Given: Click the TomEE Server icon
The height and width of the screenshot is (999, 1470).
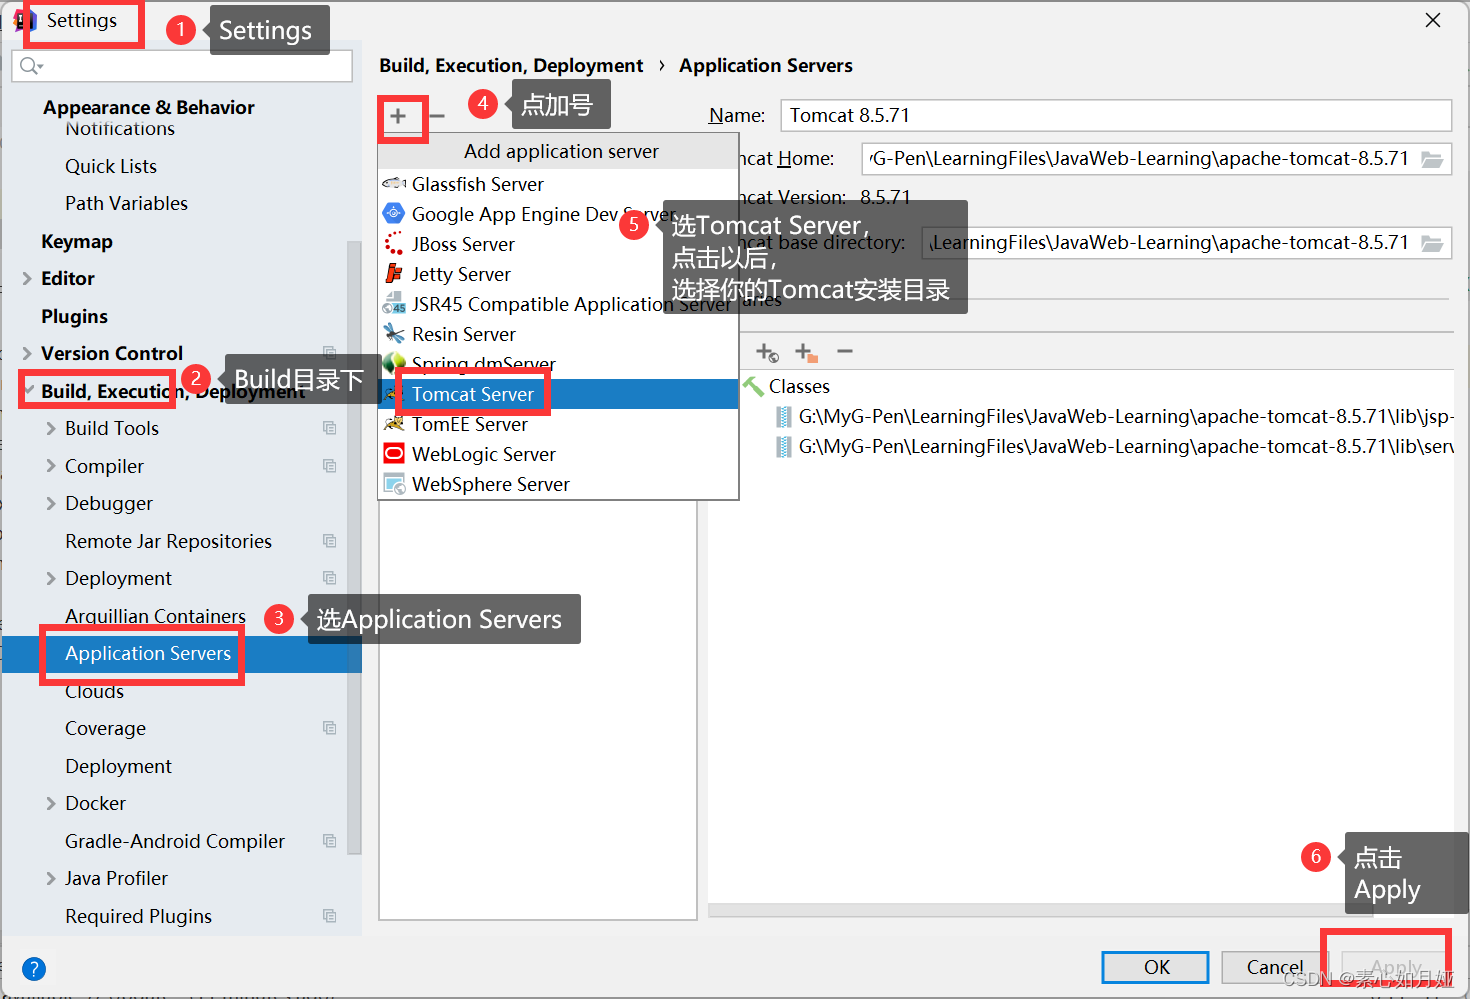Looking at the screenshot, I should [394, 424].
